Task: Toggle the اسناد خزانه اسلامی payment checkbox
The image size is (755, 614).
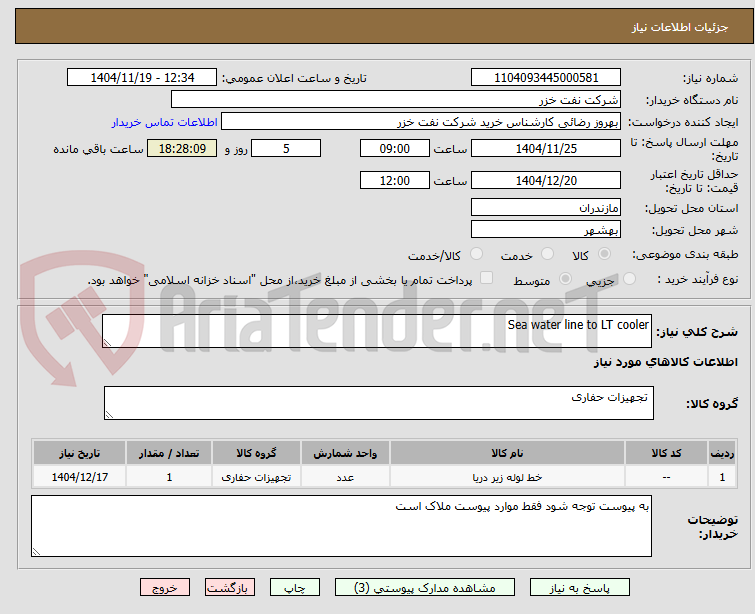Action: [x=487, y=278]
